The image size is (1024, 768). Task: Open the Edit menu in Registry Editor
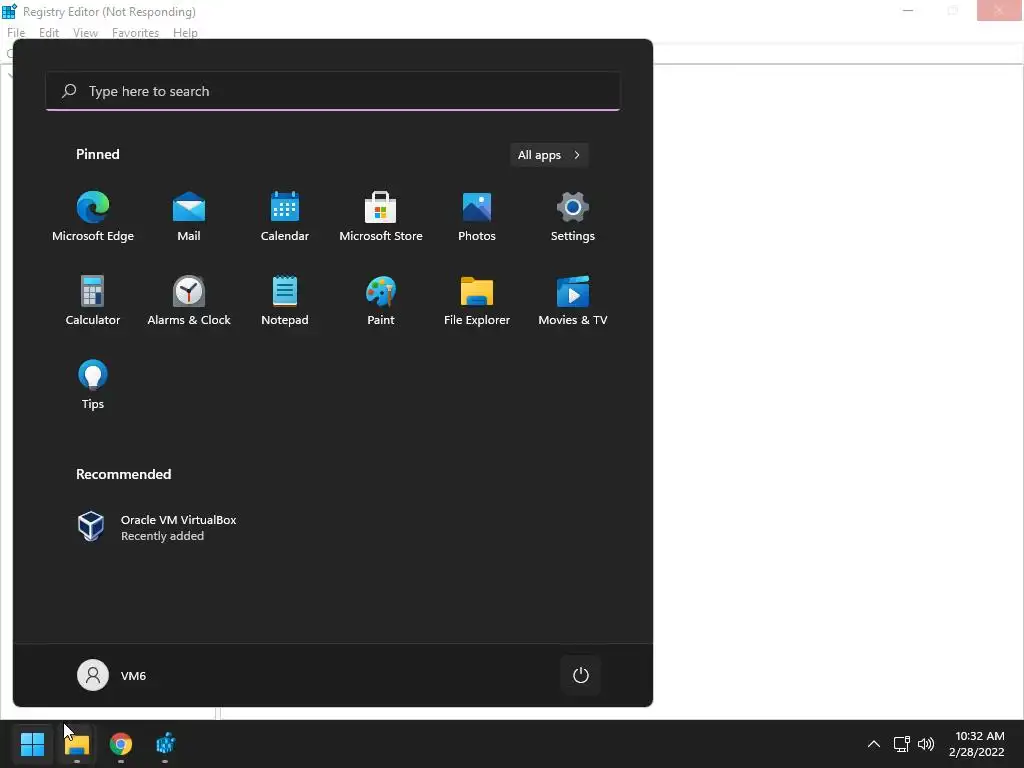tap(49, 33)
